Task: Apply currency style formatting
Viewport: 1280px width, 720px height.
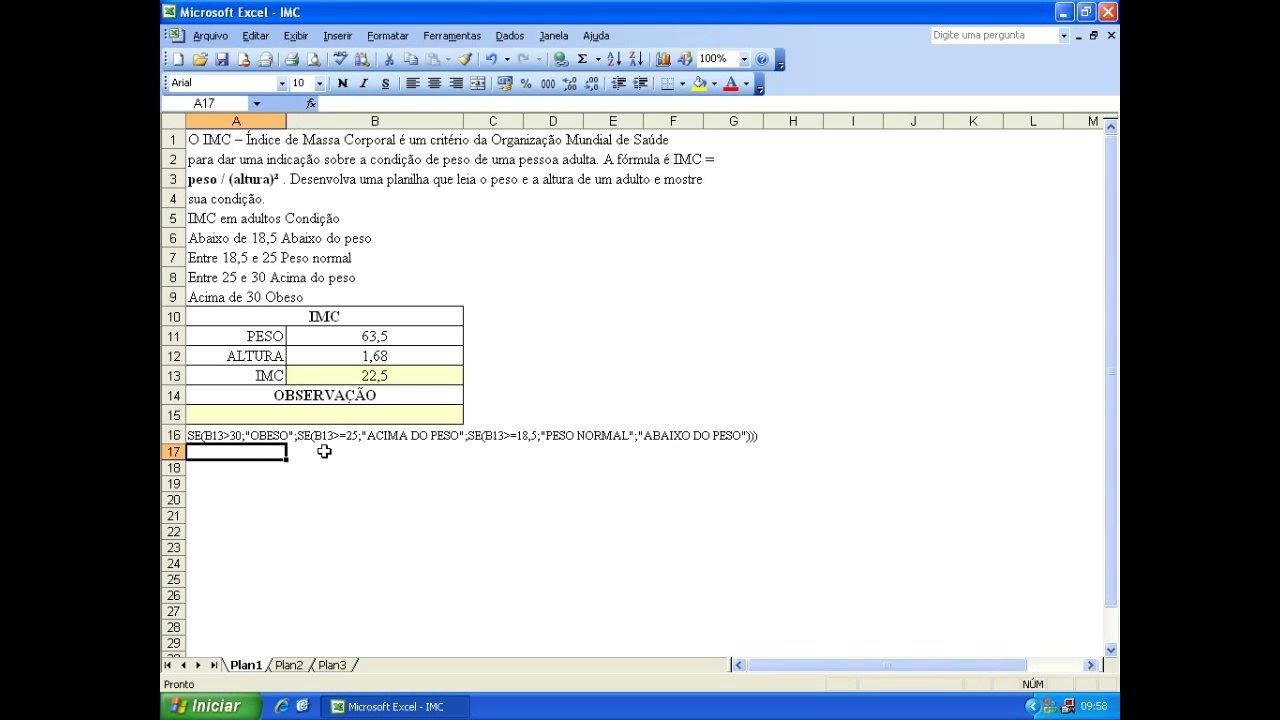Action: point(505,83)
